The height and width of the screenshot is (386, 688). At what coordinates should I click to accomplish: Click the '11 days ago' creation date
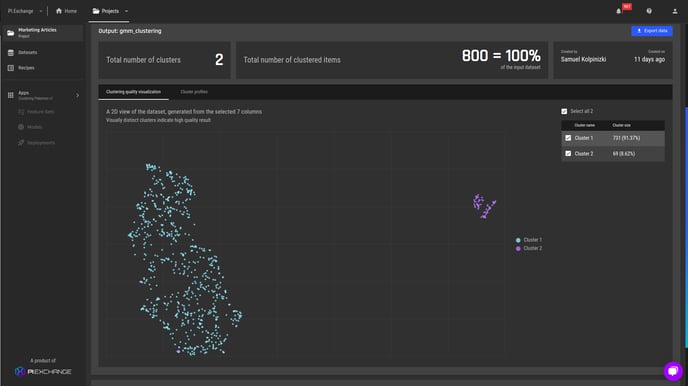(649, 59)
